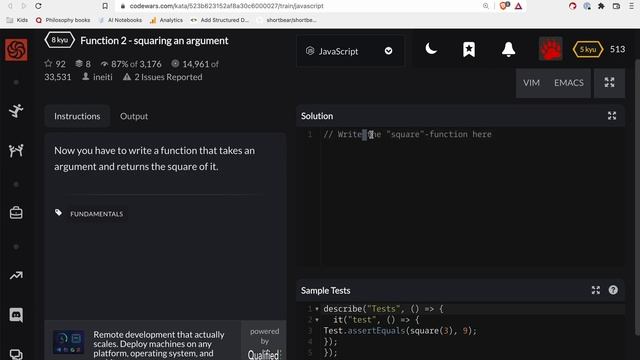The height and width of the screenshot is (360, 640).
Task: Enable EMACS editor mode
Action: coord(569,83)
